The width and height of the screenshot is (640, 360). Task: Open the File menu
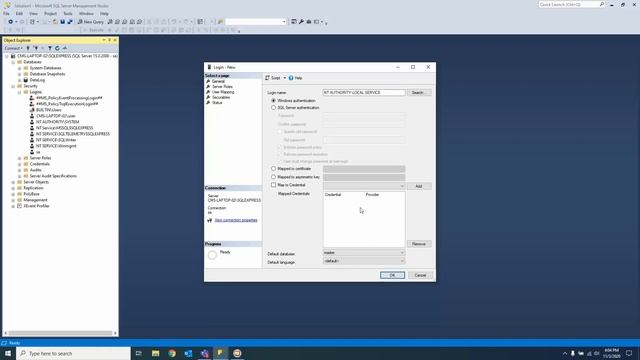tap(6, 13)
